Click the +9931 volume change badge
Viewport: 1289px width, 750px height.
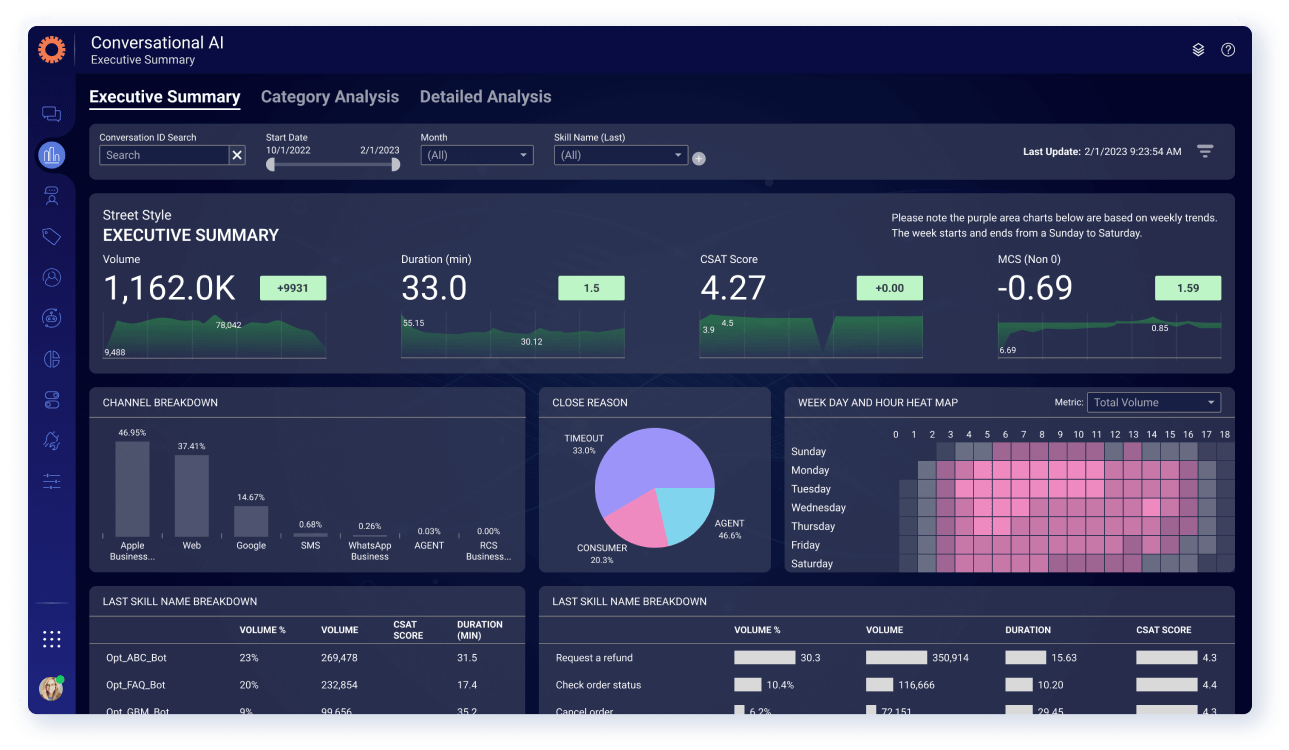293,288
